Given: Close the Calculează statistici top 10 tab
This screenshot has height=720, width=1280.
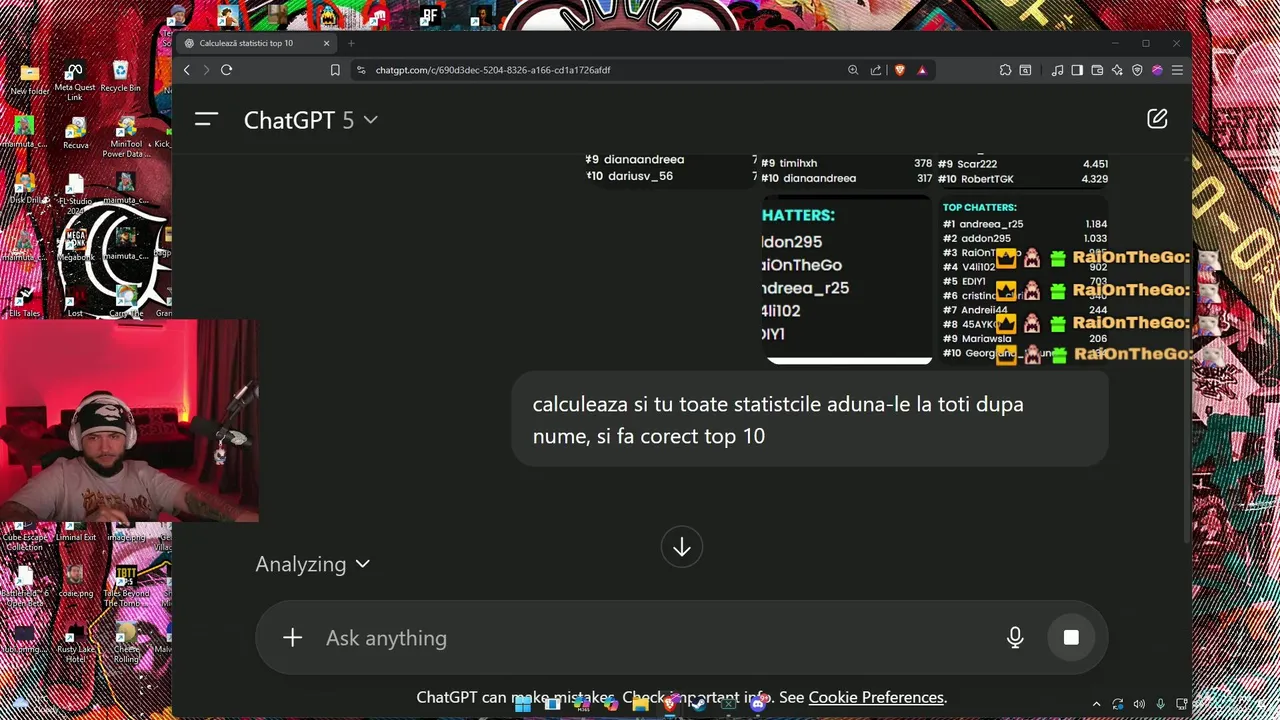Looking at the screenshot, I should 326,43.
